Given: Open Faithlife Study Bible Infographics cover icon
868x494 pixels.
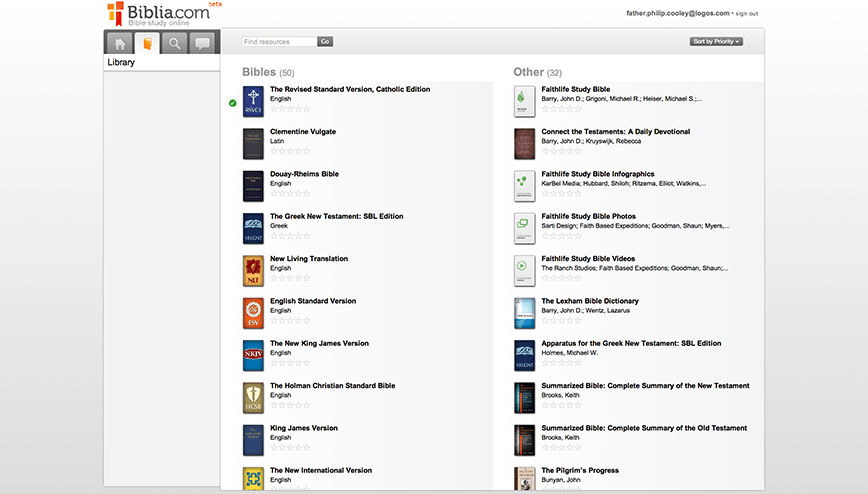Looking at the screenshot, I should [x=524, y=186].
